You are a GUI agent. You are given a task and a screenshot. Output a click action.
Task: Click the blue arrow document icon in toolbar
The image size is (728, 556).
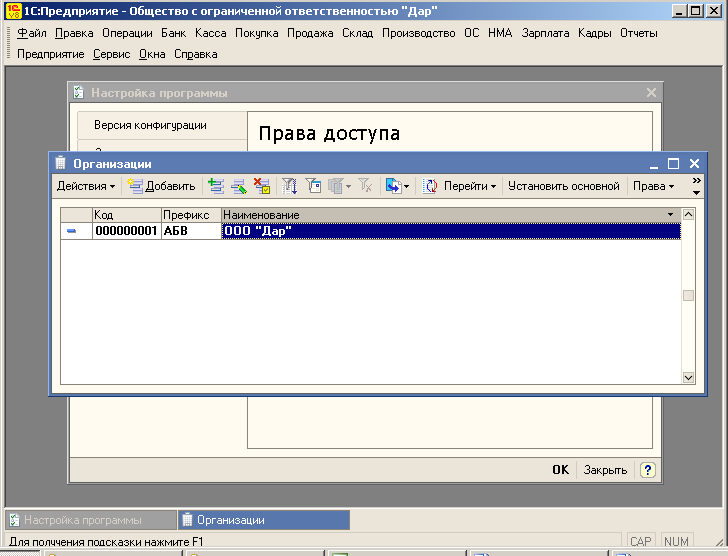point(393,186)
